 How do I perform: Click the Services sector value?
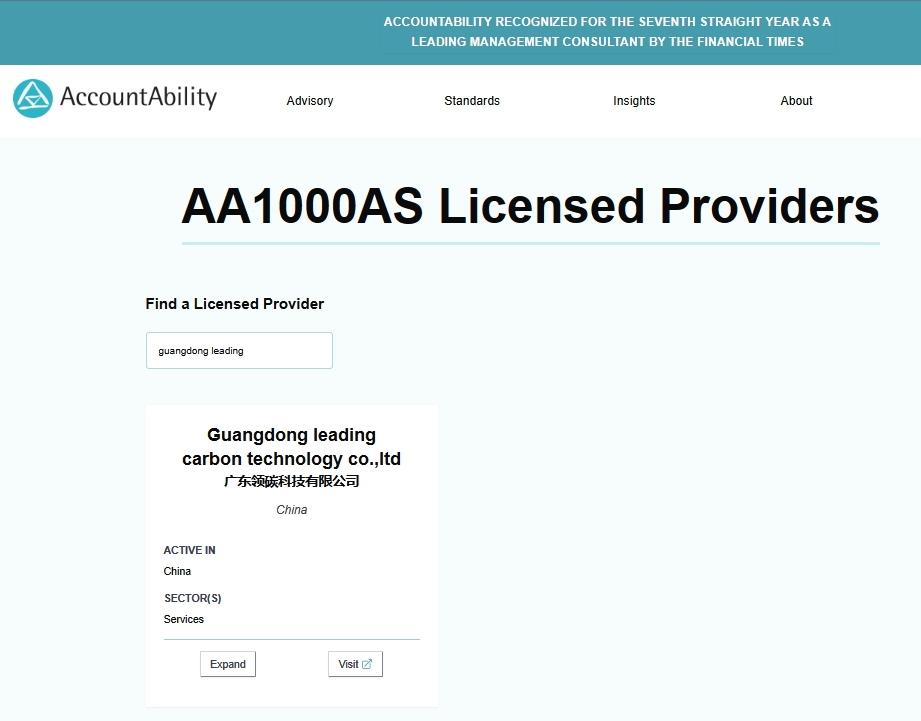184,619
